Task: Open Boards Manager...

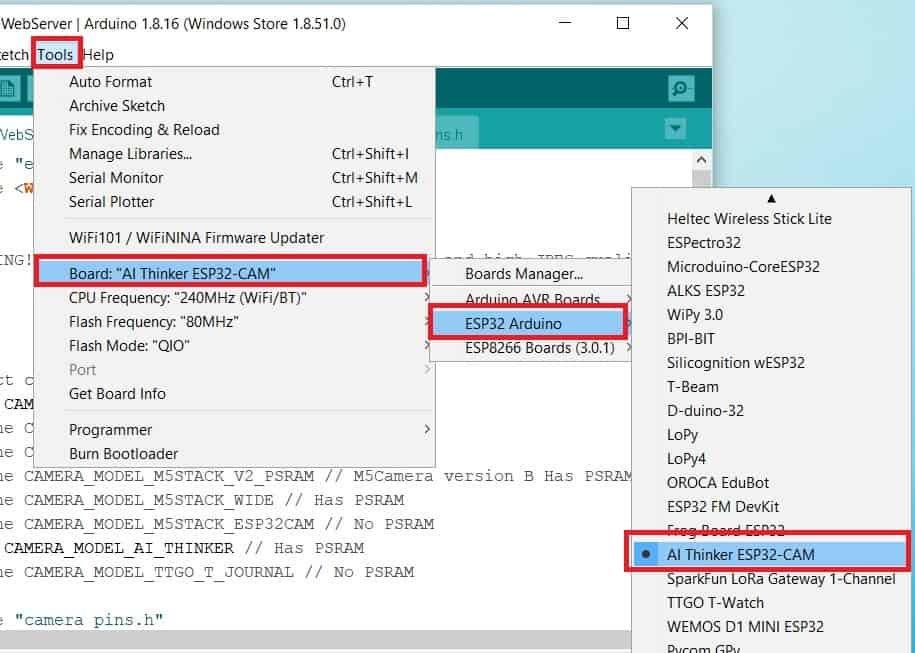Action: point(530,273)
